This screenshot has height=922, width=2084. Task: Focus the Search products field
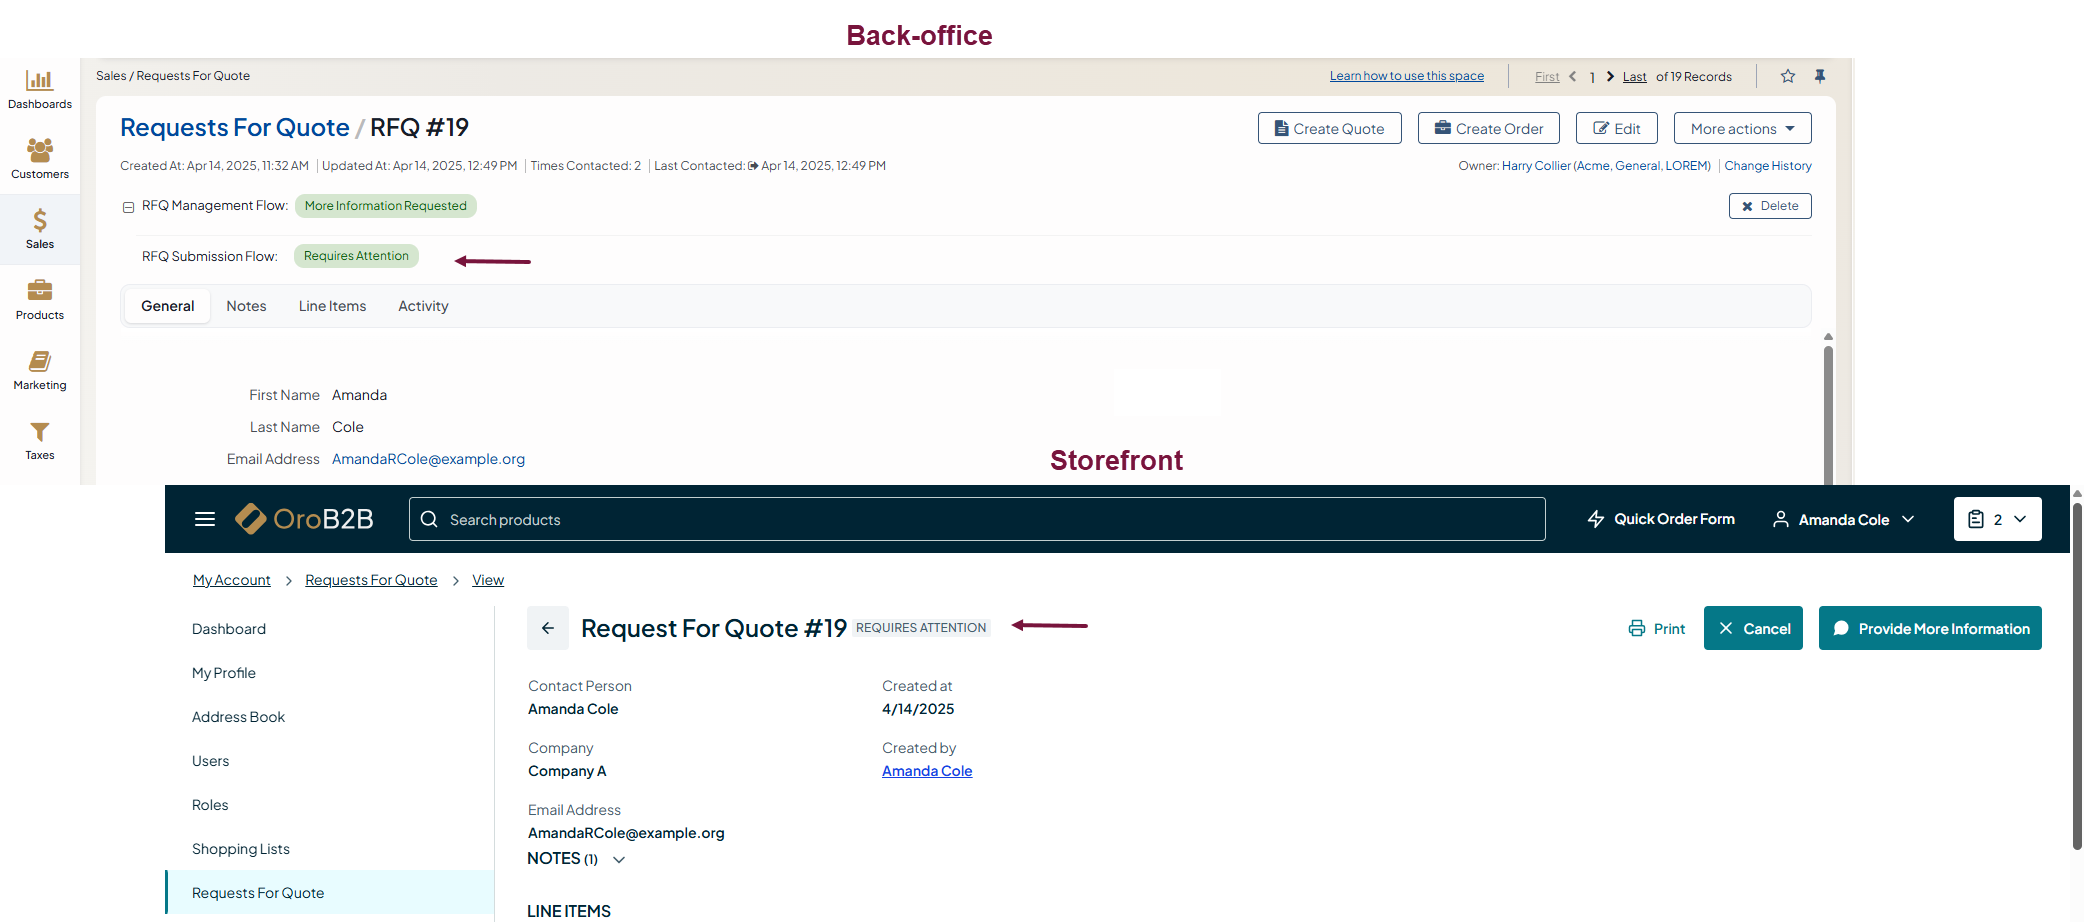click(x=977, y=519)
